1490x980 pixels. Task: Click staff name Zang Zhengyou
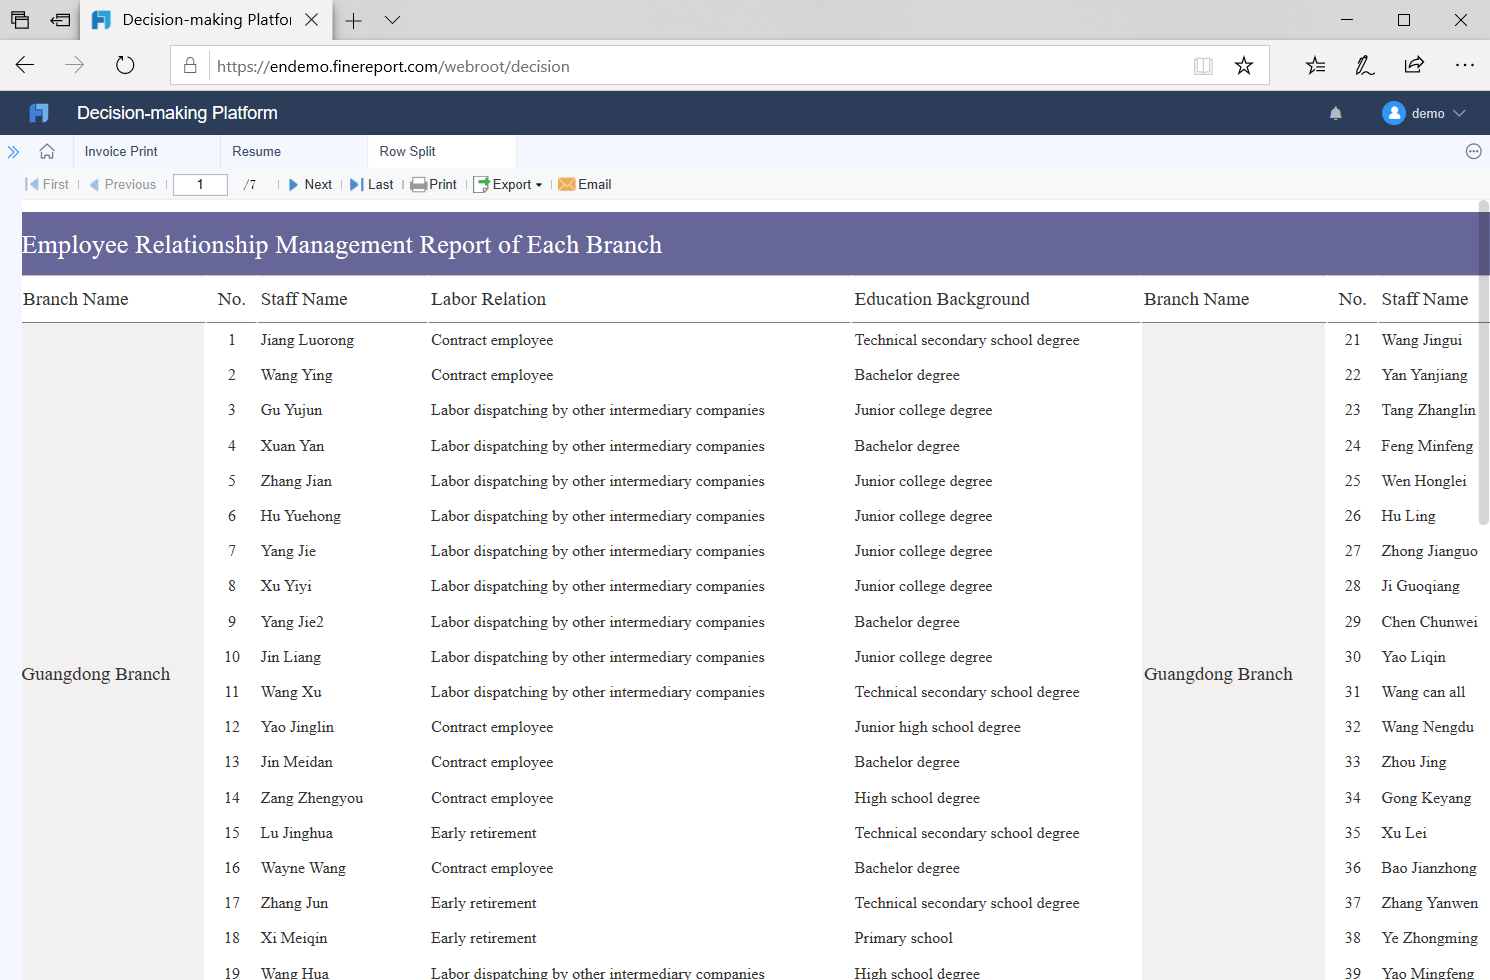[x=312, y=798]
